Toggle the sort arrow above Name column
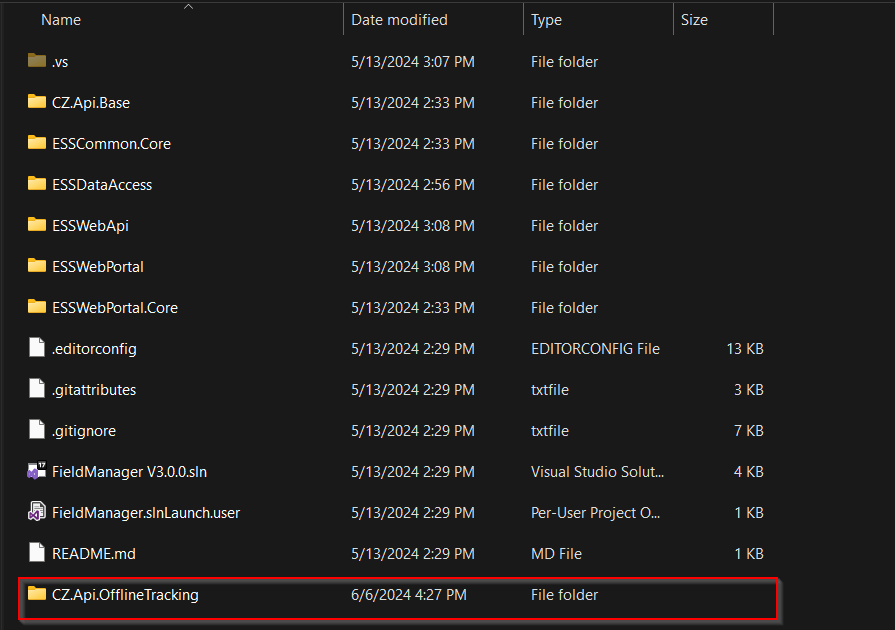This screenshot has width=895, height=630. (x=188, y=7)
